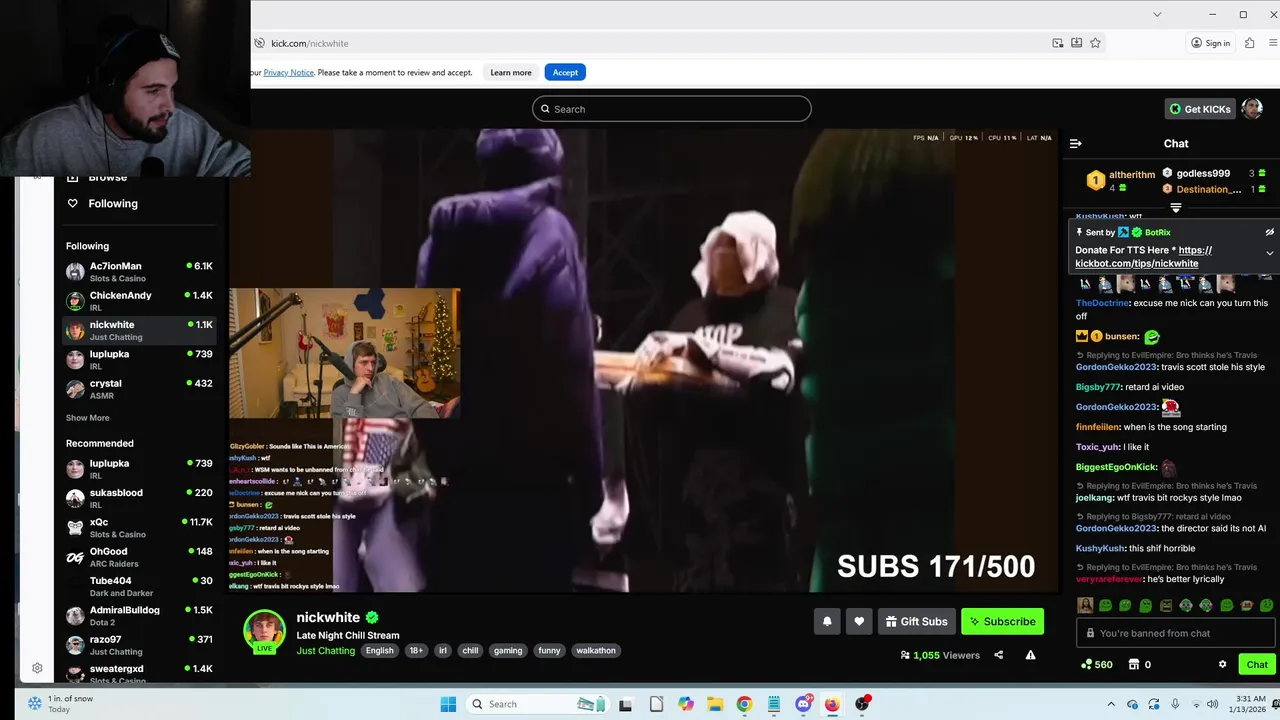The width and height of the screenshot is (1280, 720).
Task: Open ChickenAndy's channel
Action: (139, 301)
